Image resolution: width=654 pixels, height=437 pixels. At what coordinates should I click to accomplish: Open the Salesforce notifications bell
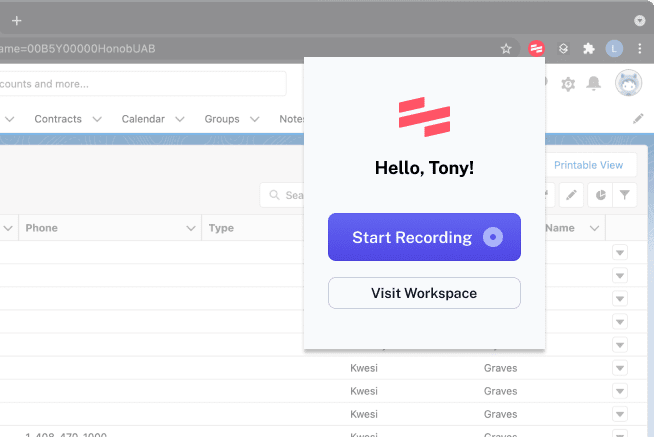click(x=594, y=84)
